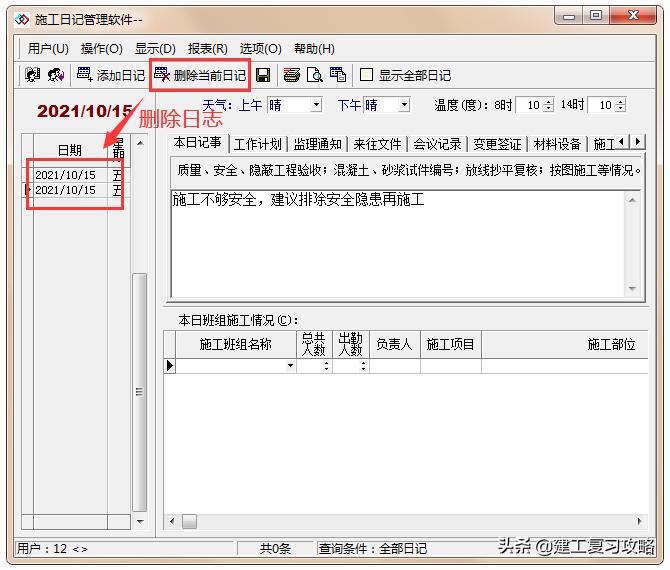Switch to the 材料设备 tab
The width and height of the screenshot is (670, 570).
click(557, 144)
